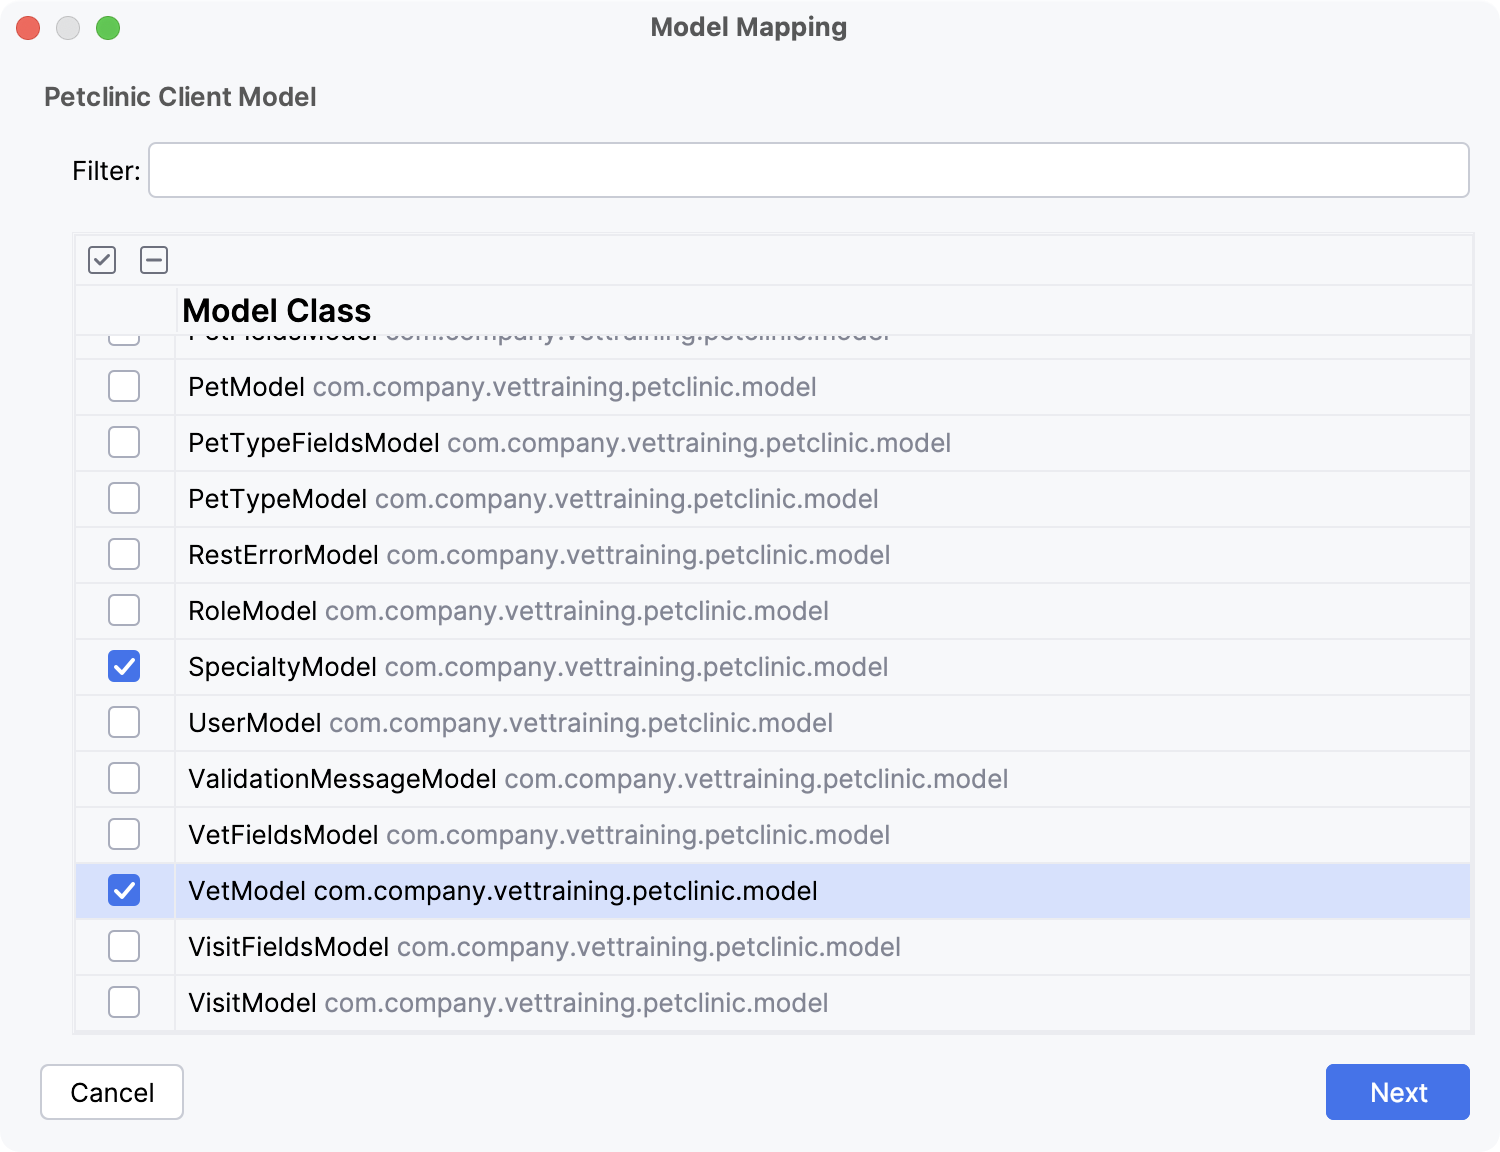Toggle the UserModel checkbox on

(124, 722)
